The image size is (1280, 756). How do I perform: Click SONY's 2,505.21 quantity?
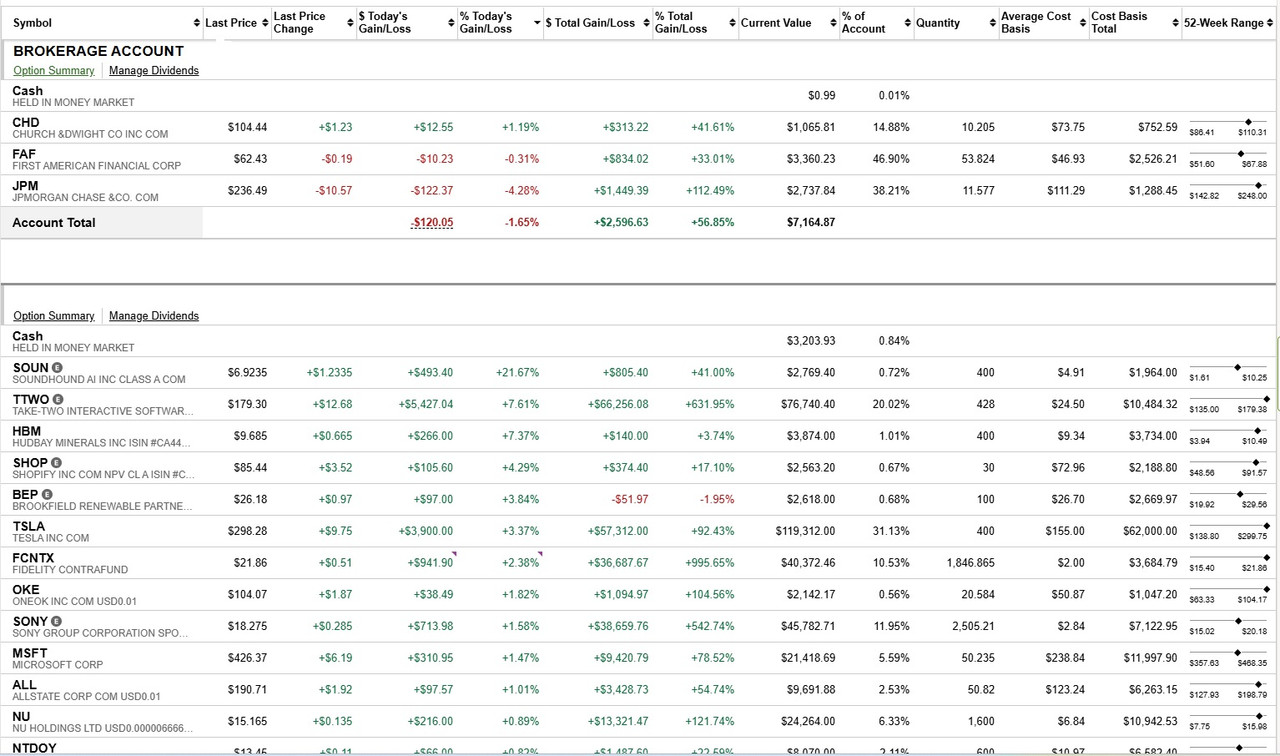(973, 626)
